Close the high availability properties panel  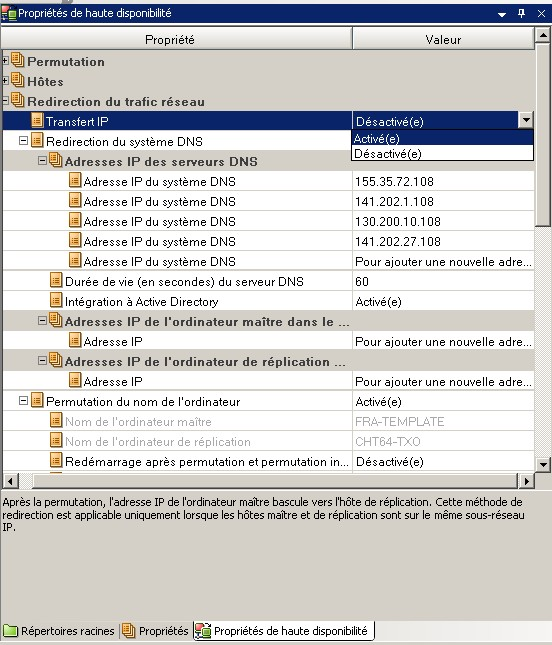542,14
